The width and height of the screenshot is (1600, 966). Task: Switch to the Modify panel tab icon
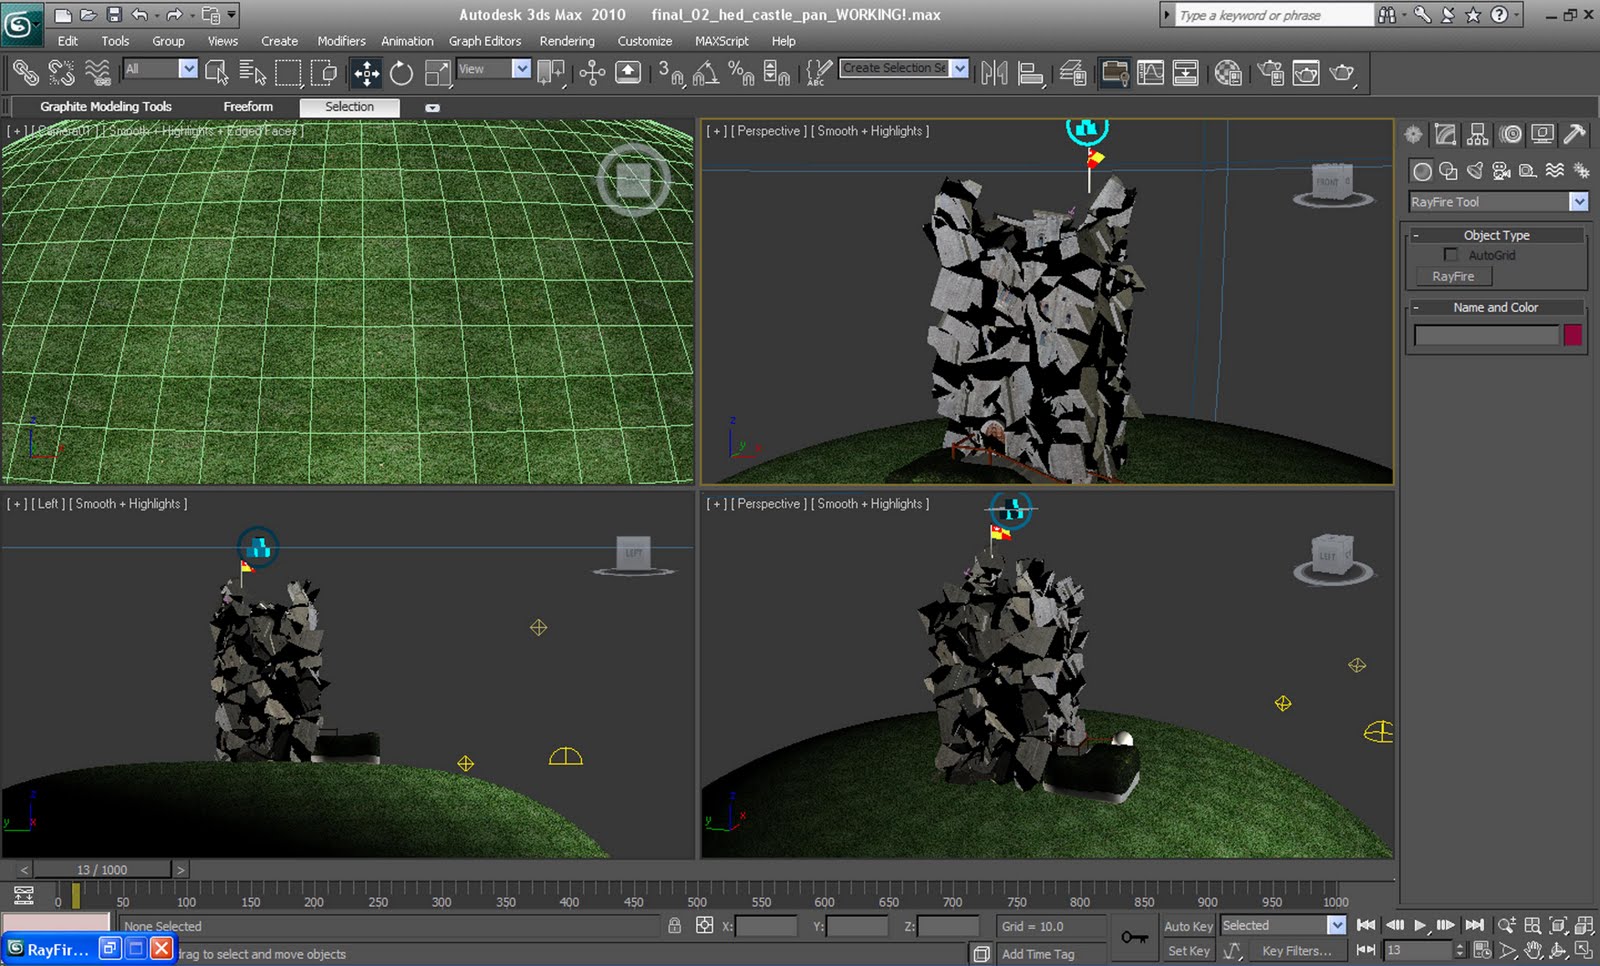point(1445,134)
